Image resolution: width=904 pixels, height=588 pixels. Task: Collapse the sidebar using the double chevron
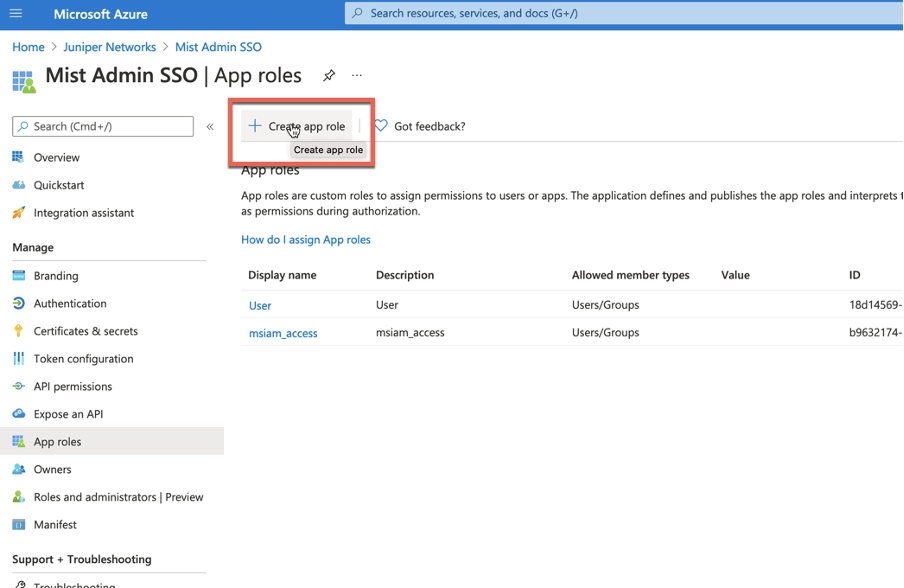point(210,125)
